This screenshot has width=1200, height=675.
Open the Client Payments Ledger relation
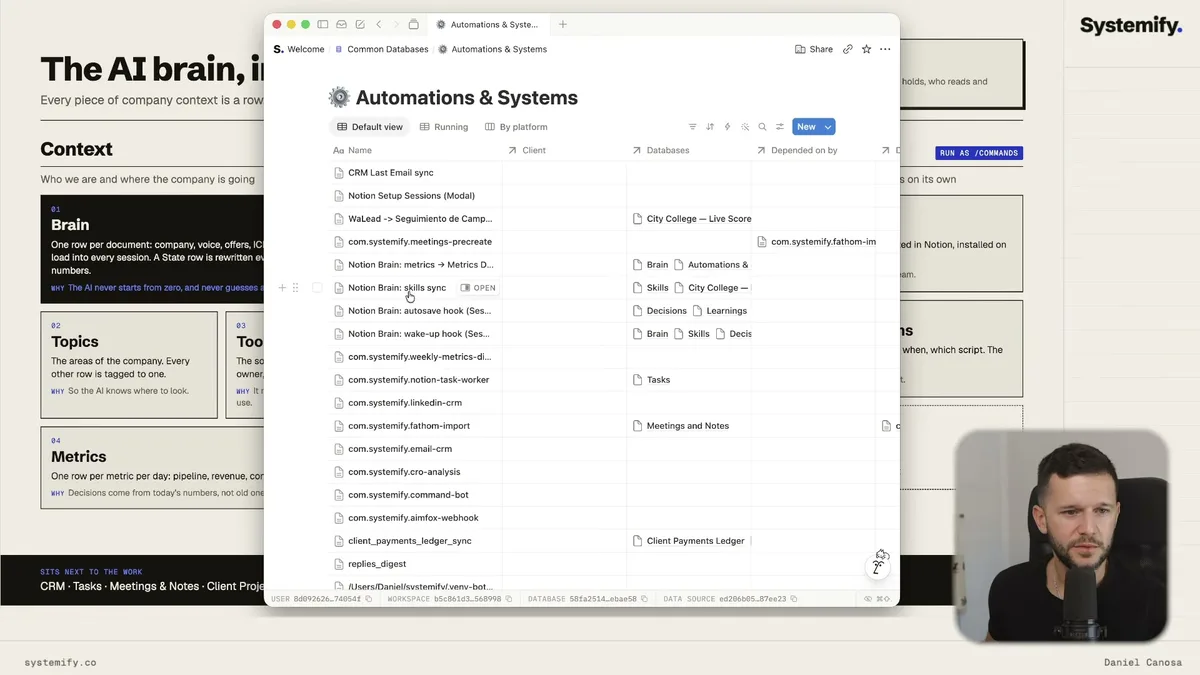point(689,541)
